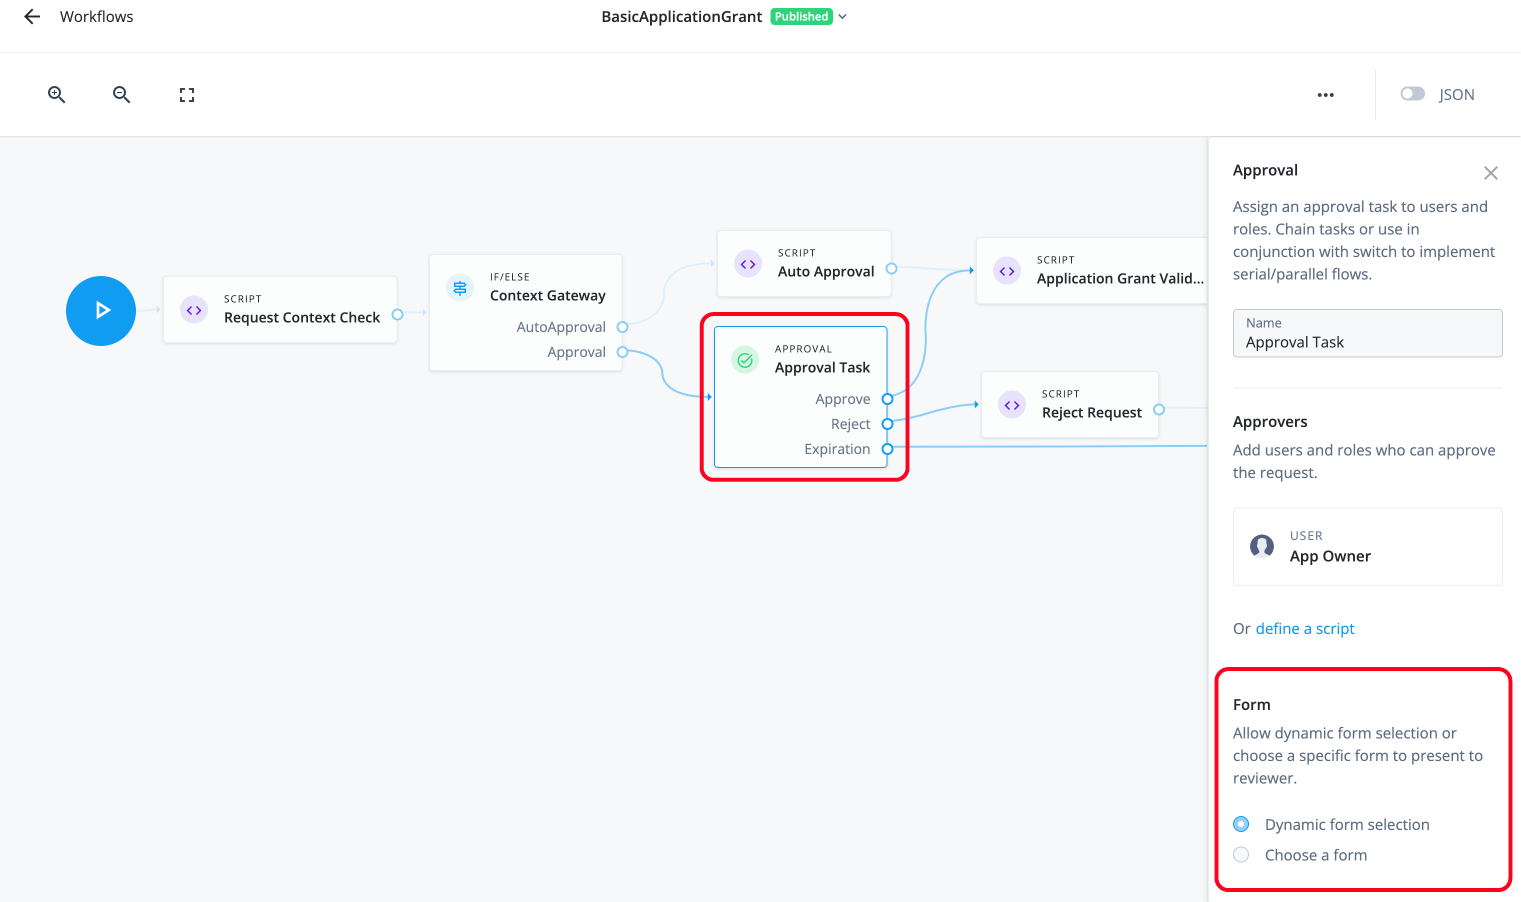
Task: Click the Context Gateway if/else icon
Action: point(459,286)
